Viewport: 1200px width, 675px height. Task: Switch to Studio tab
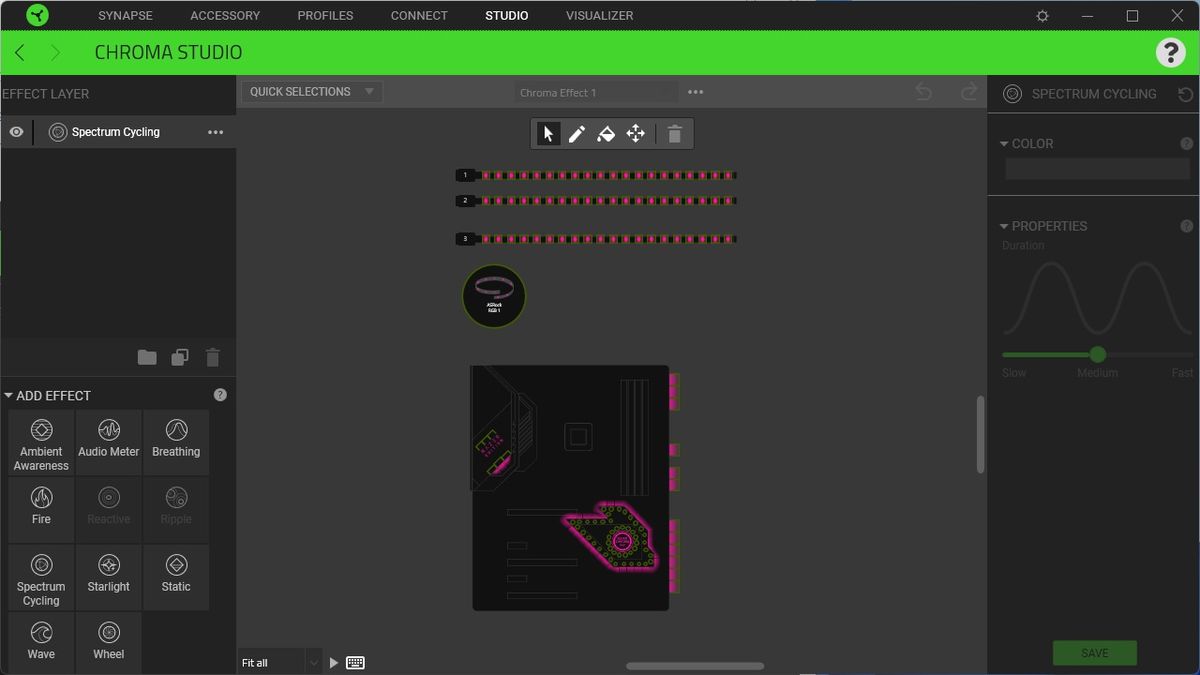coord(507,16)
